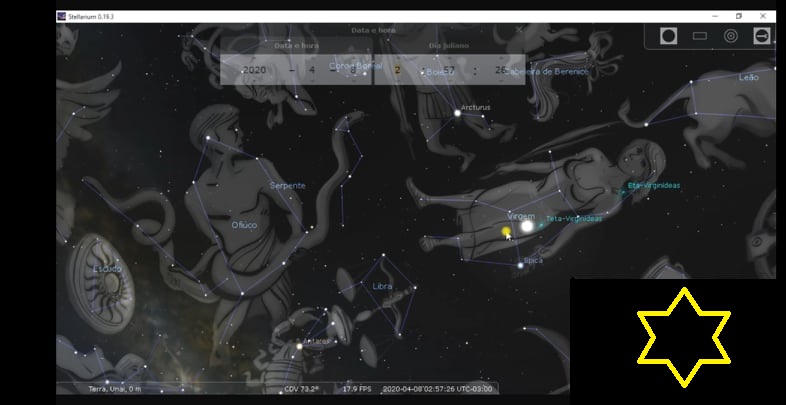Click the status bar date 2020-04-08 02:57:26

click(x=438, y=389)
